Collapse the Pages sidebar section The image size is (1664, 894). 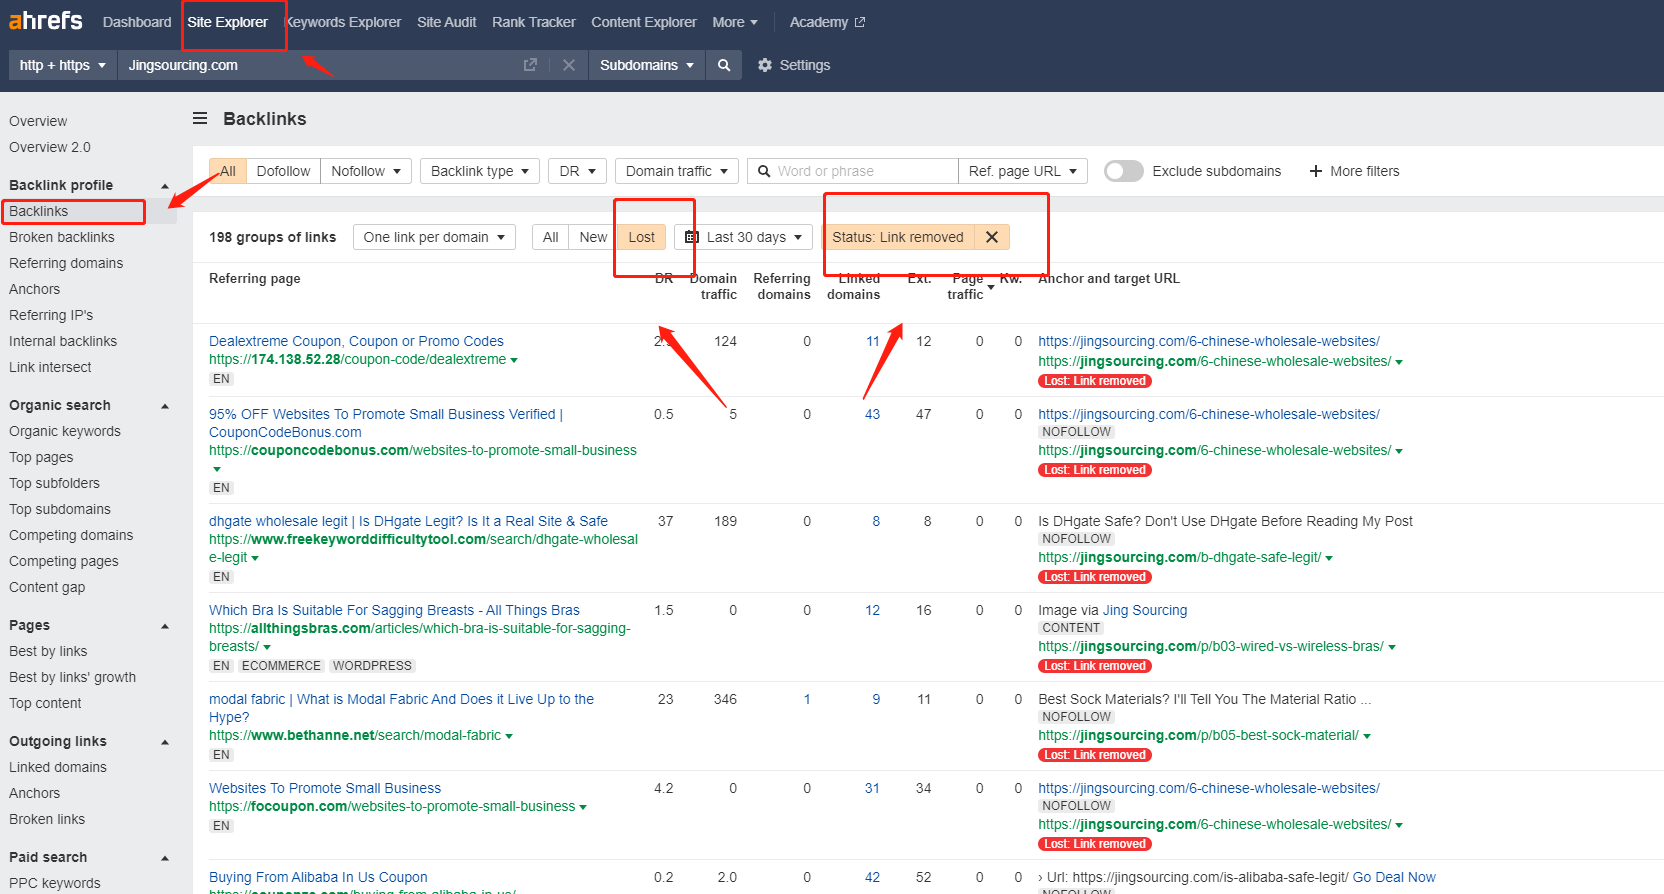pyautogui.click(x=165, y=626)
